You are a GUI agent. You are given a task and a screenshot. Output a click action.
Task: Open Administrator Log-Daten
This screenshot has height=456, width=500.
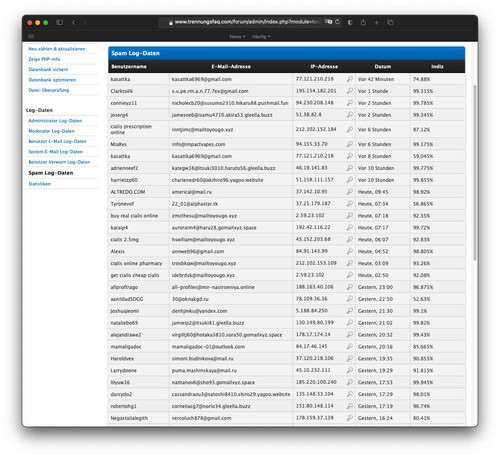coord(55,121)
